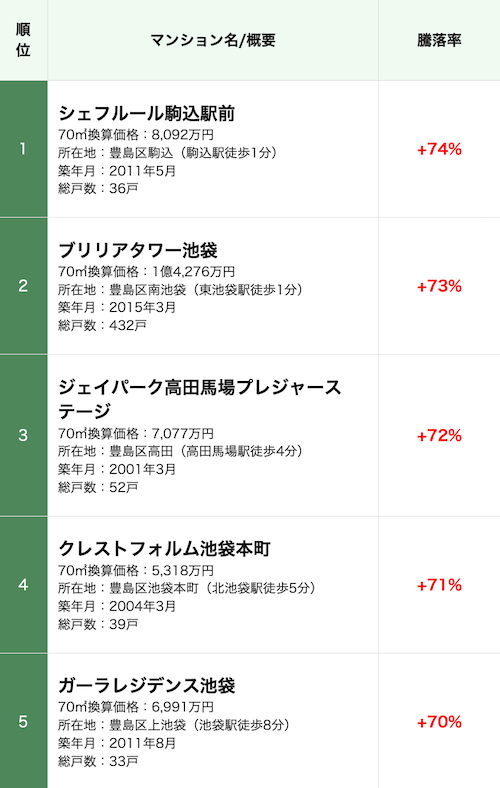Open ジェイパーク高田馬場プレジャーステージ listing title

point(199,399)
